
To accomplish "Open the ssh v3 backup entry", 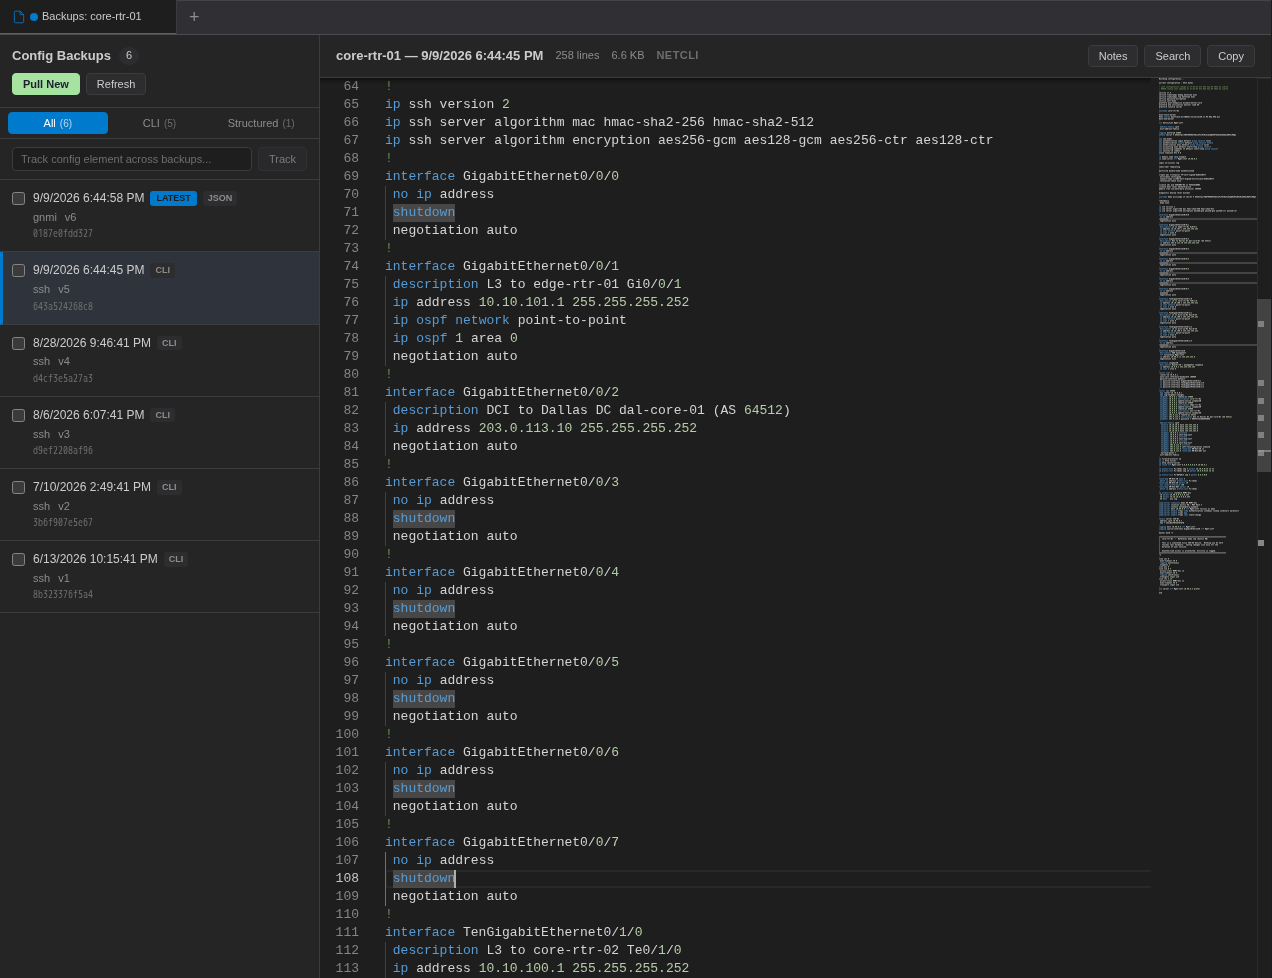I will (x=160, y=433).
